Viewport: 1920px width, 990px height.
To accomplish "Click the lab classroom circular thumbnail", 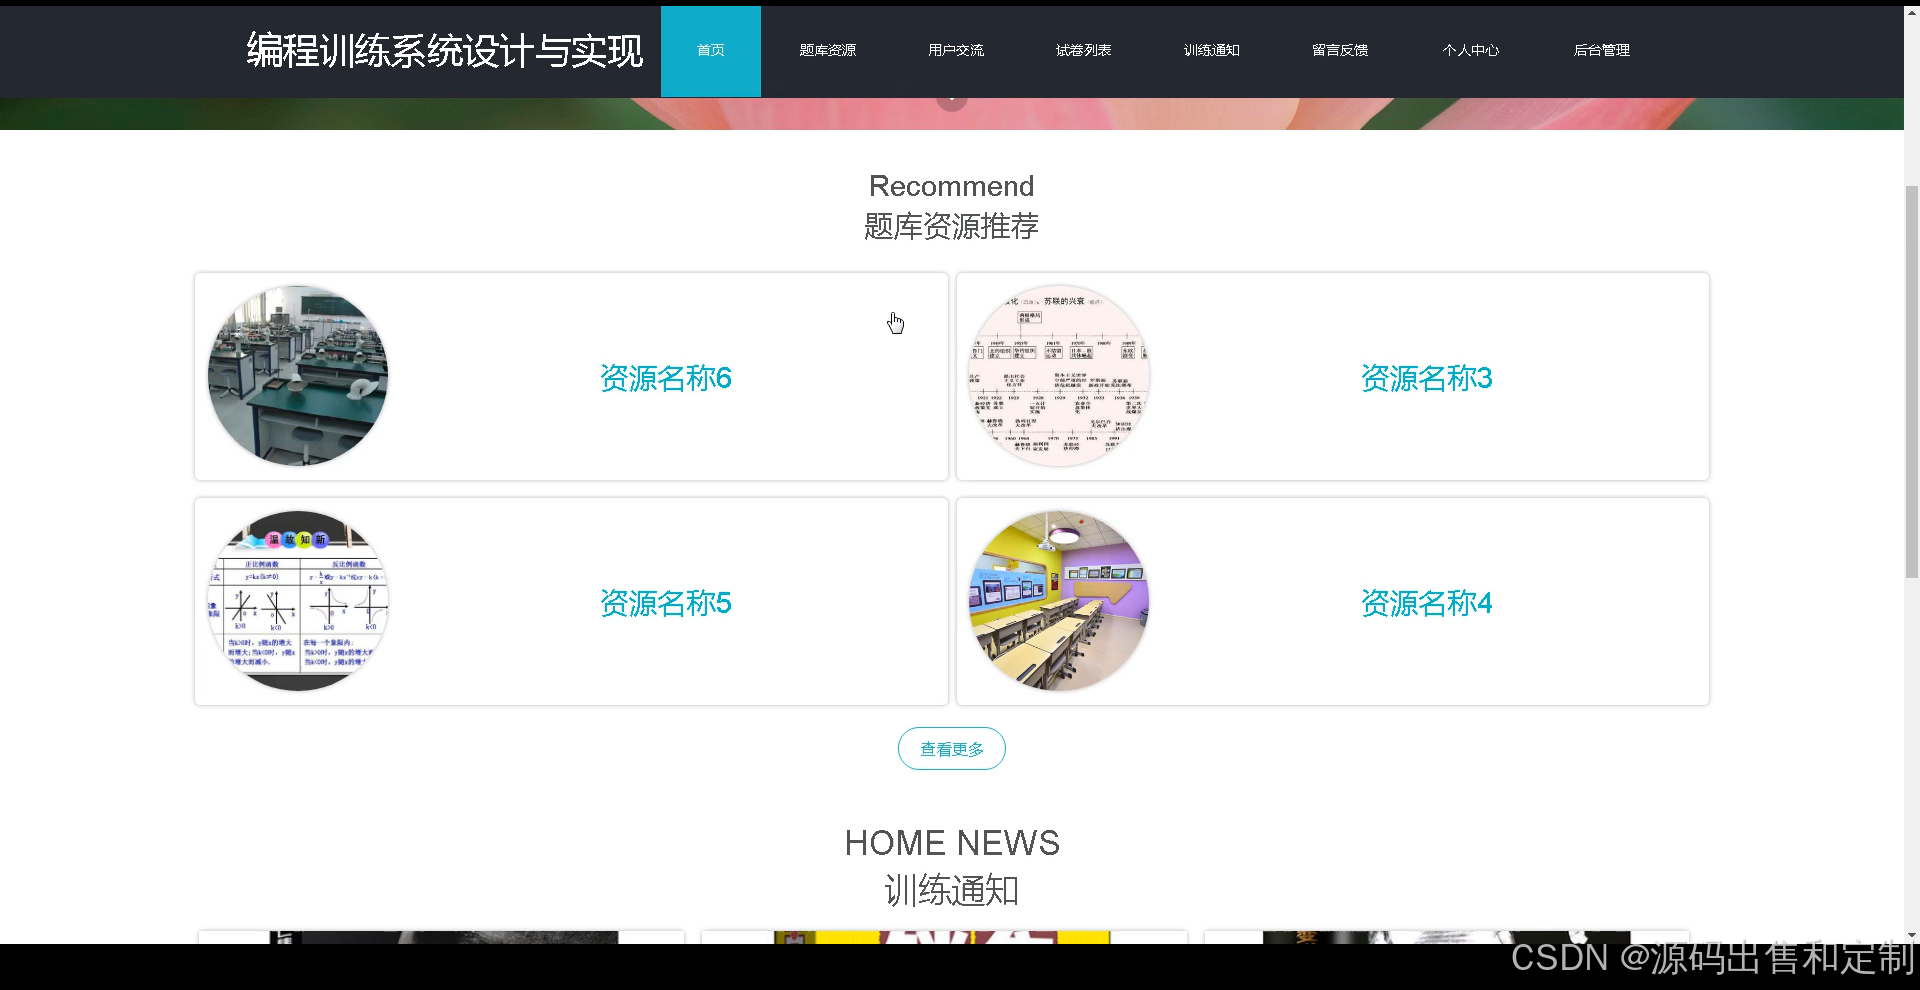I will [298, 376].
